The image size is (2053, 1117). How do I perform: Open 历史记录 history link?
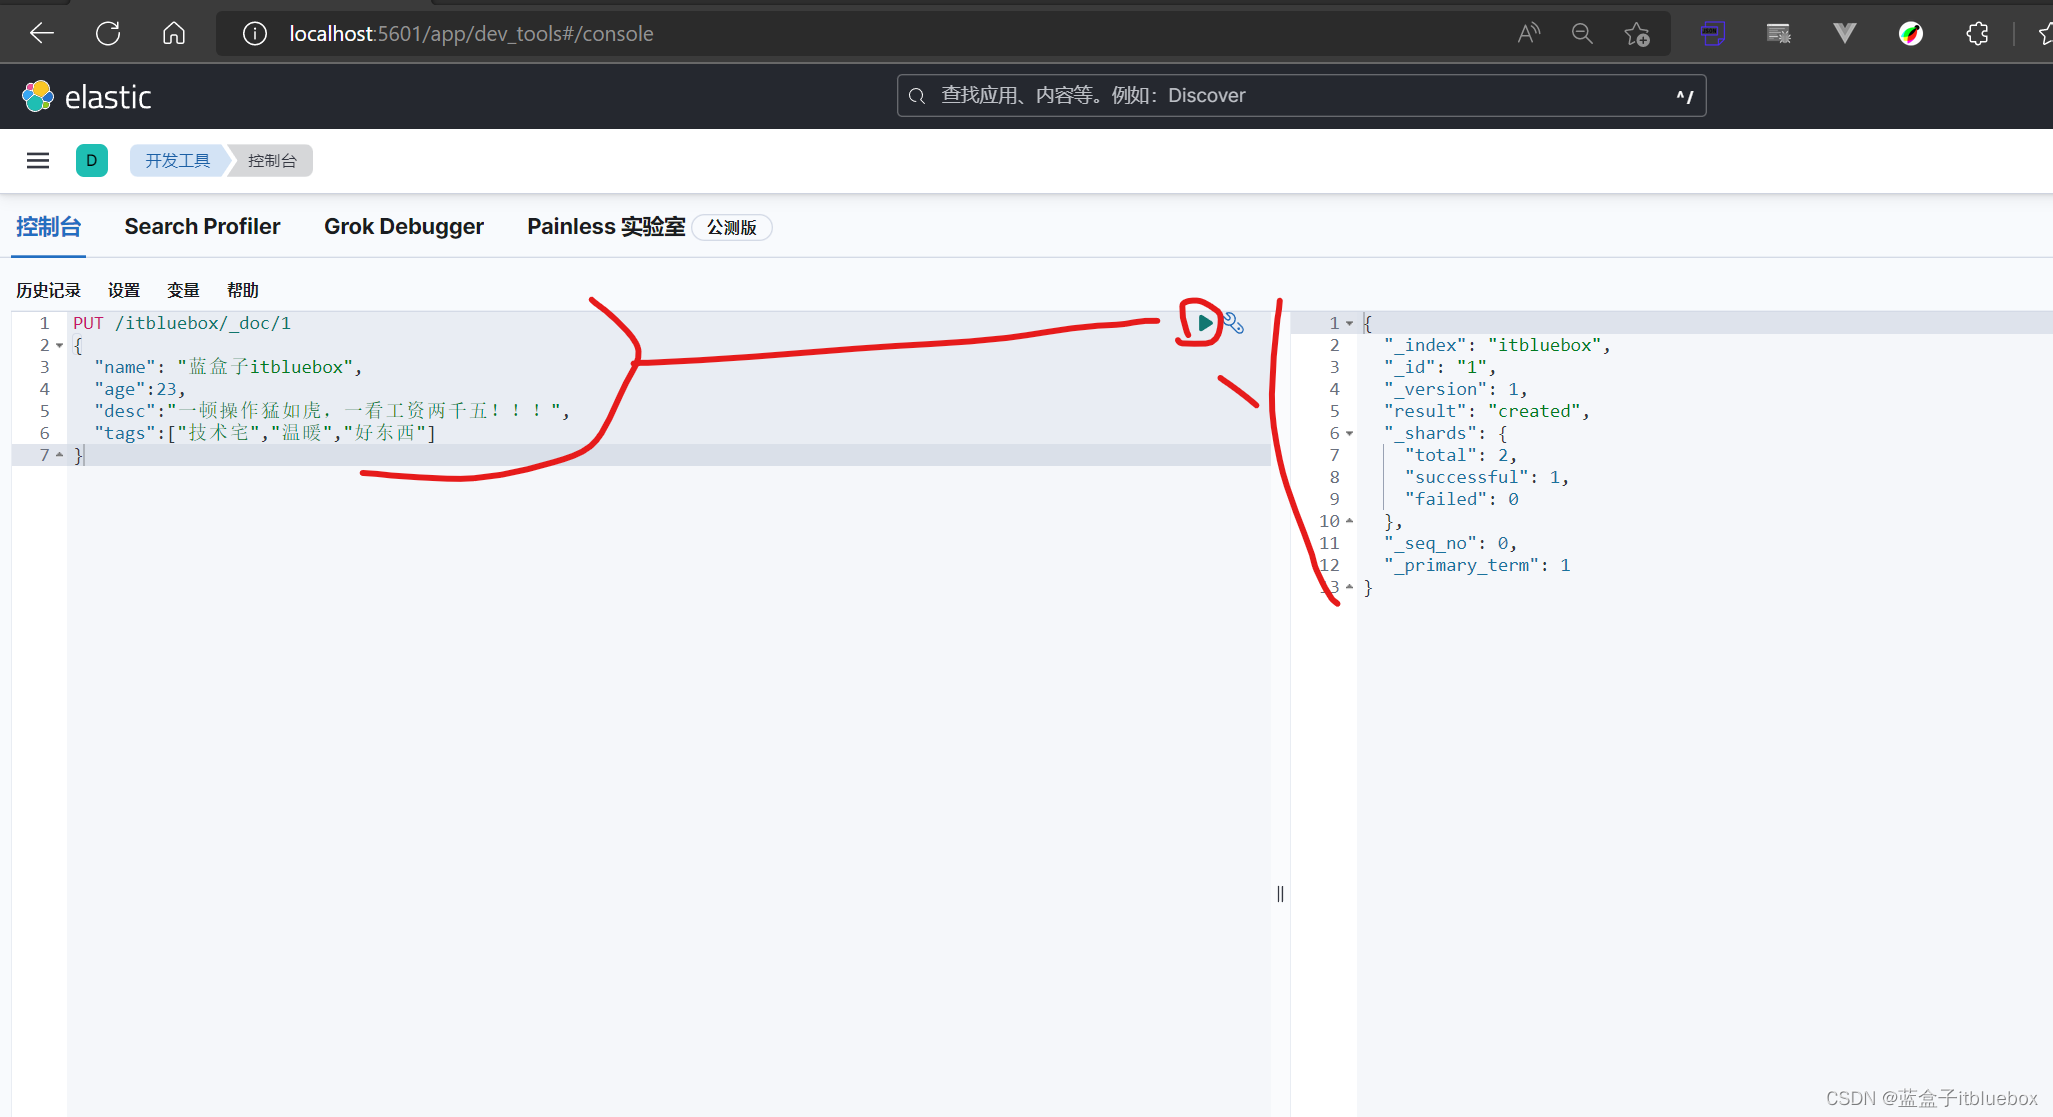(x=48, y=291)
